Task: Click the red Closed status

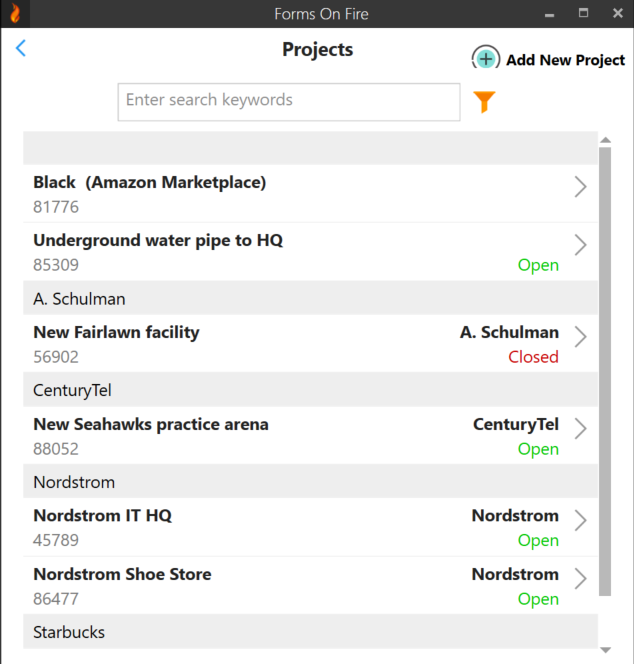Action: coord(533,357)
